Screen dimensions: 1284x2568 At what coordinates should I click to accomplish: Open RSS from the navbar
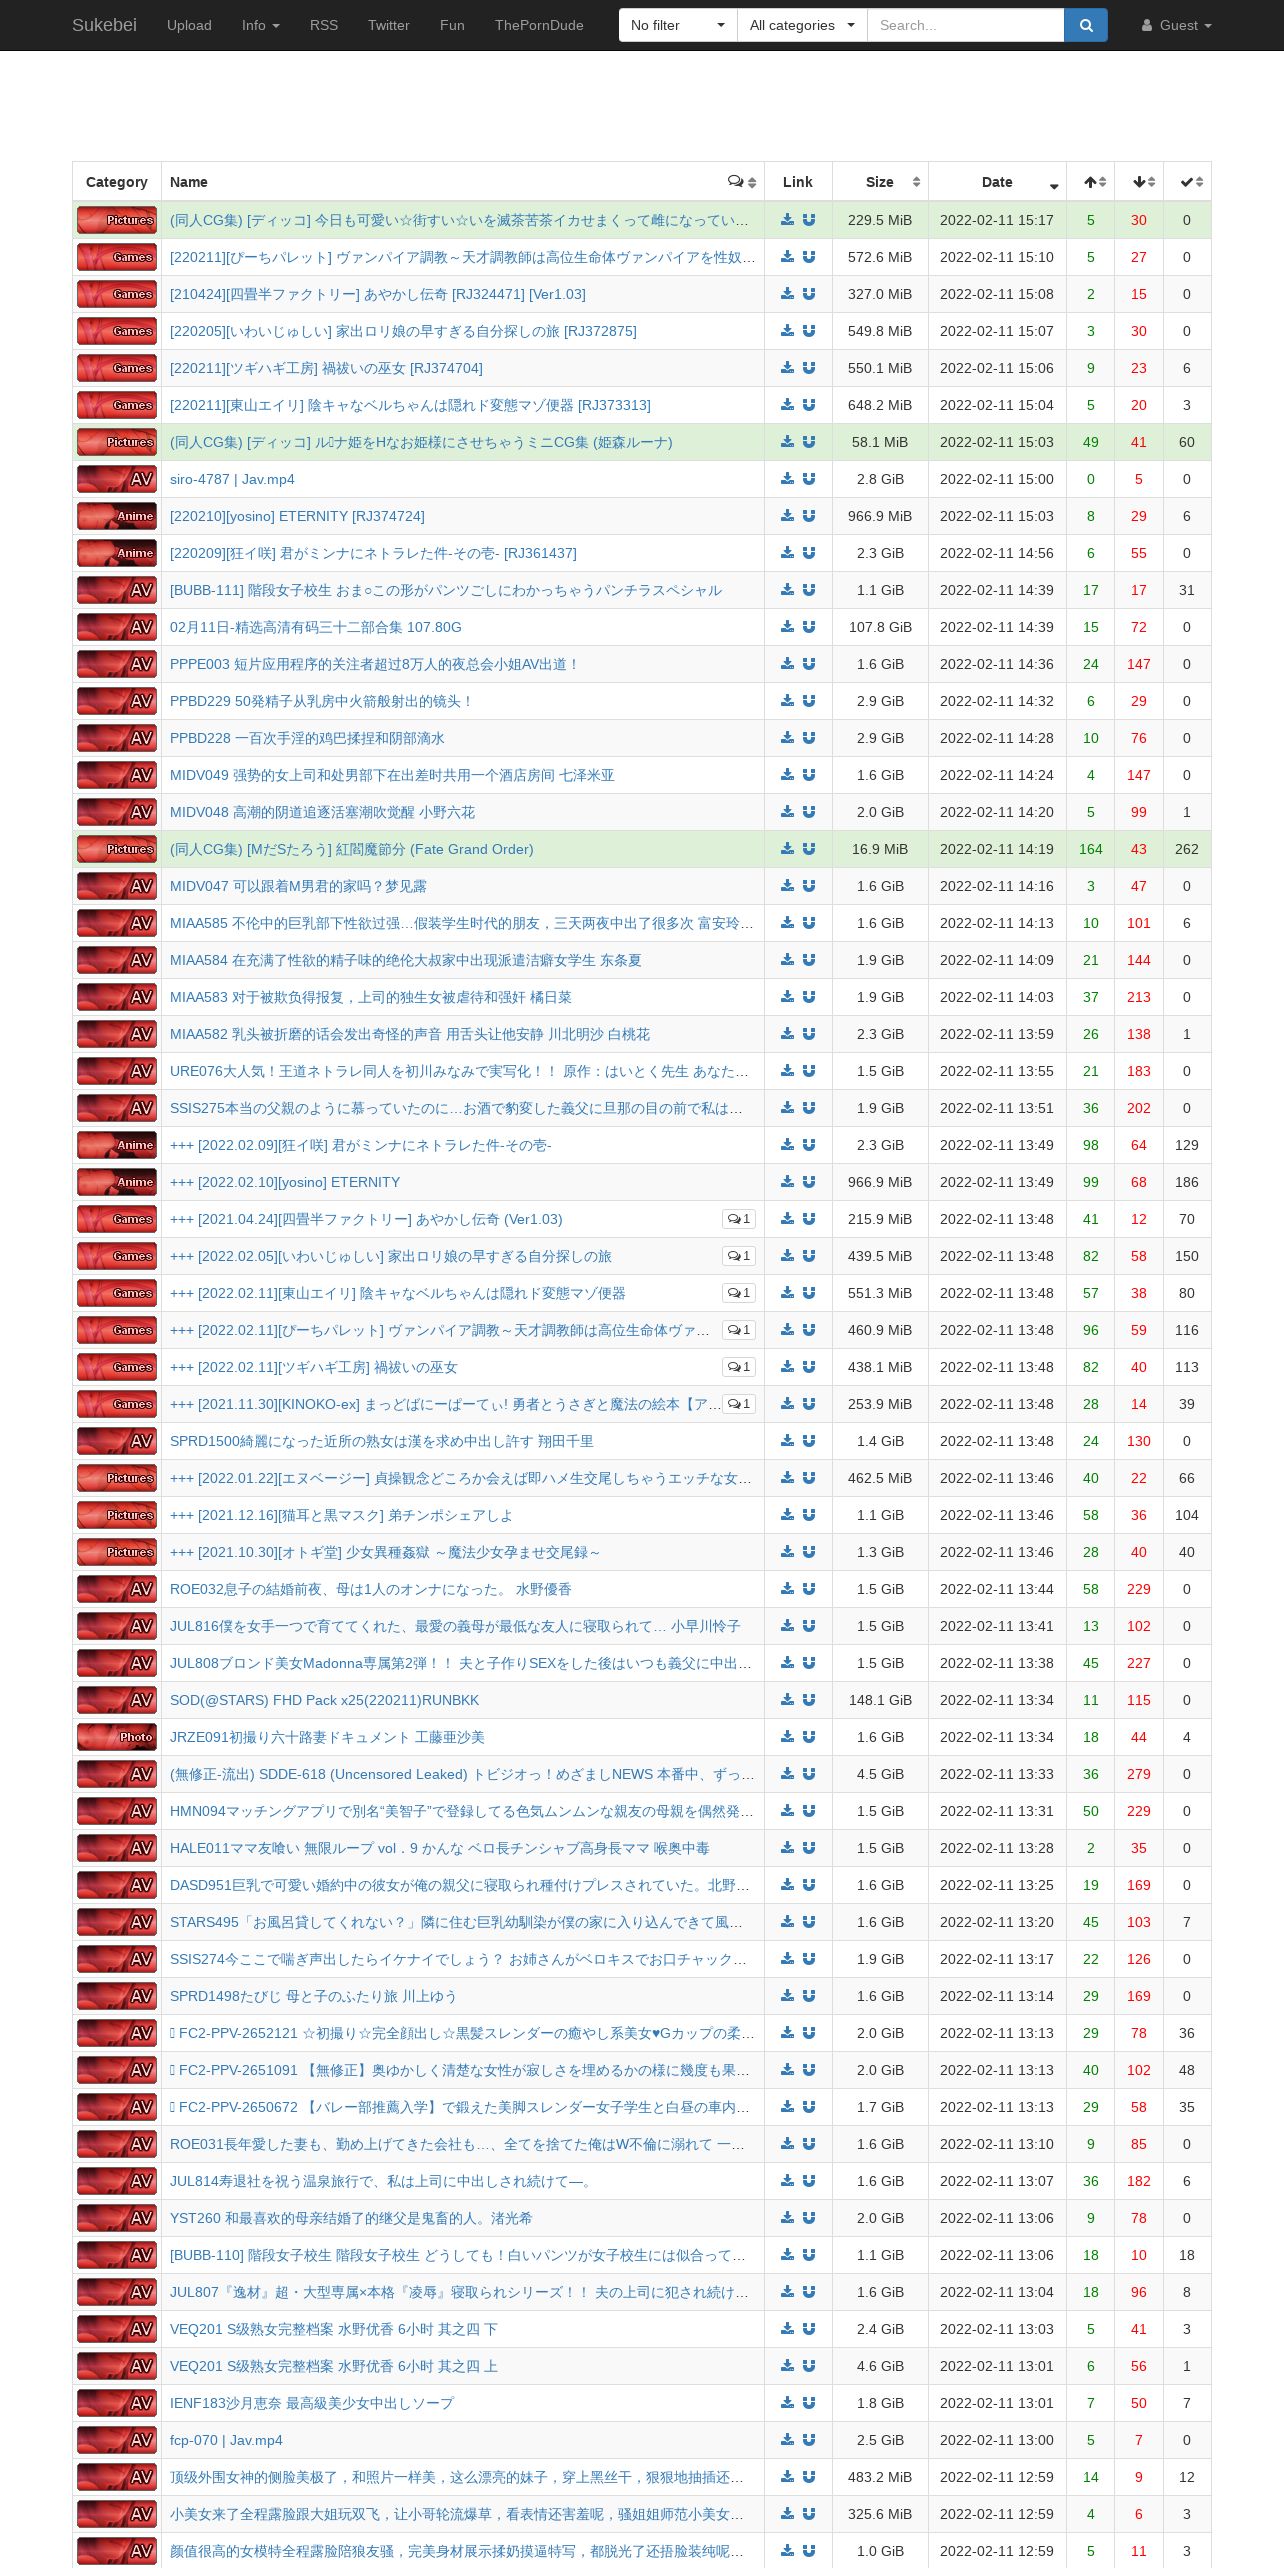click(324, 25)
